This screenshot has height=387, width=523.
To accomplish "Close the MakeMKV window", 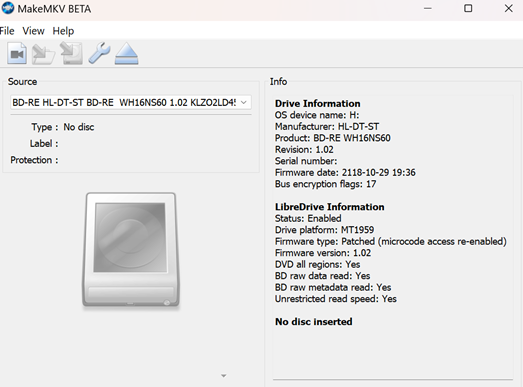I will coord(509,8).
